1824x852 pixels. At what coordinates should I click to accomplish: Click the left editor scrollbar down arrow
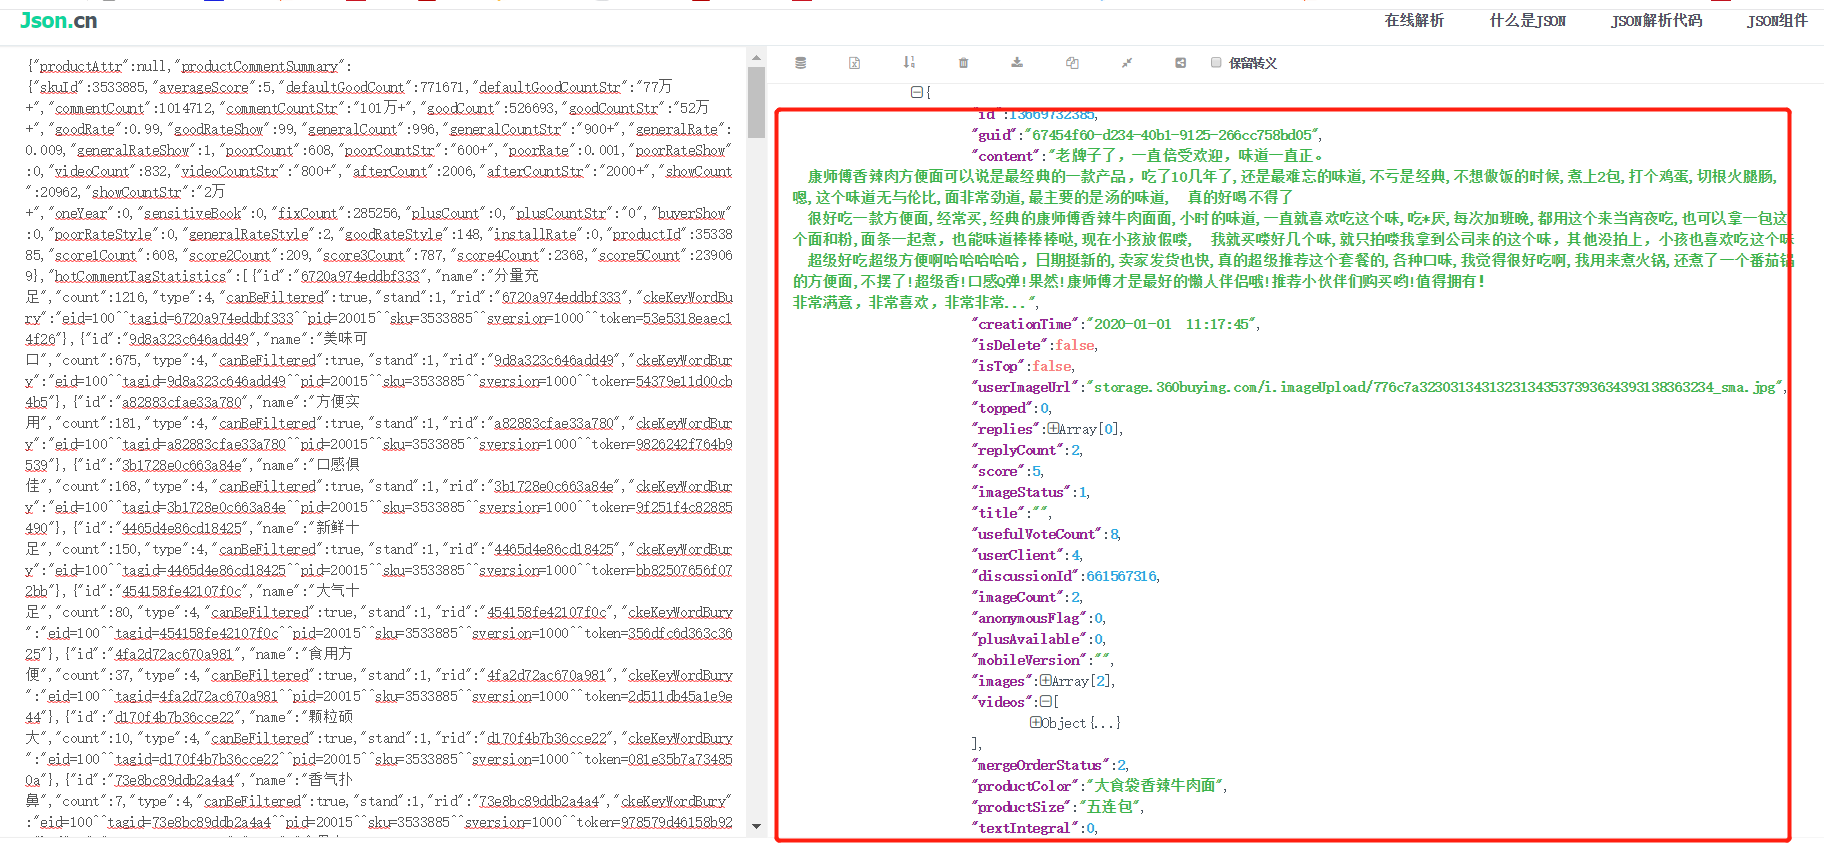pyautogui.click(x=756, y=826)
